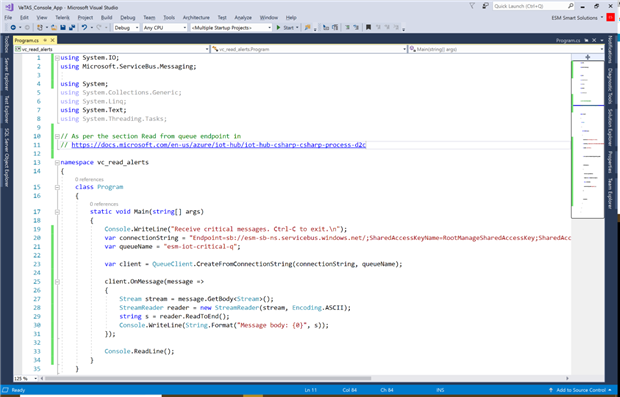The width and height of the screenshot is (620, 397).
Task: Click the Start debugging button label
Action: [x=288, y=28]
